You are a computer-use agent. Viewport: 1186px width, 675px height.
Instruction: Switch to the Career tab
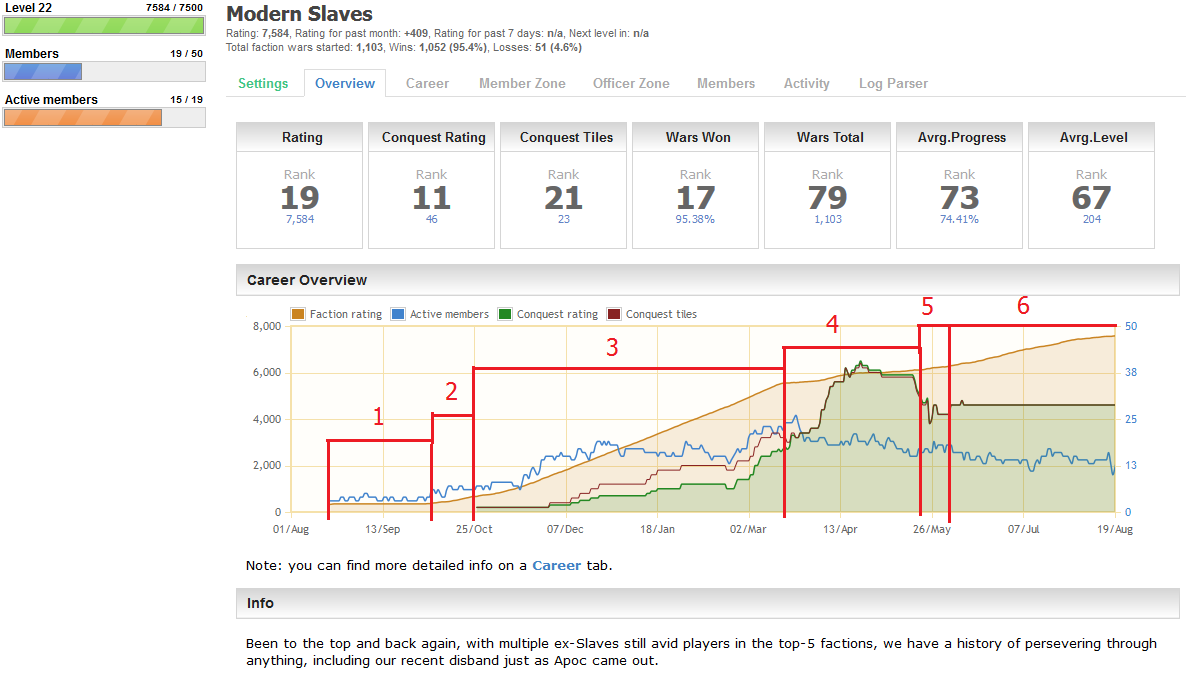(427, 84)
